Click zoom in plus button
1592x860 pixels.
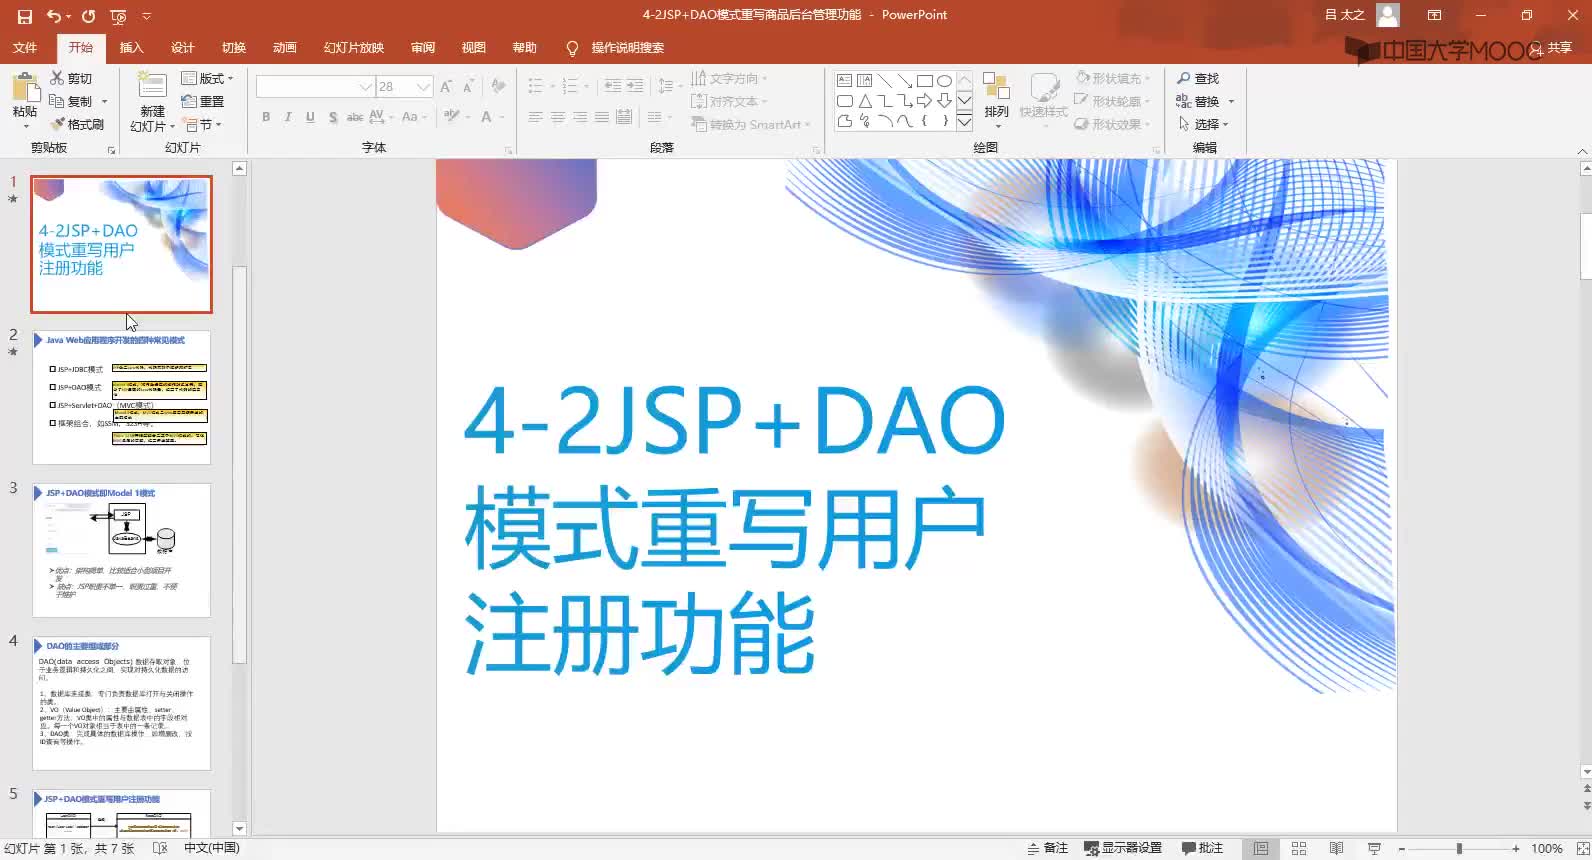(1516, 848)
